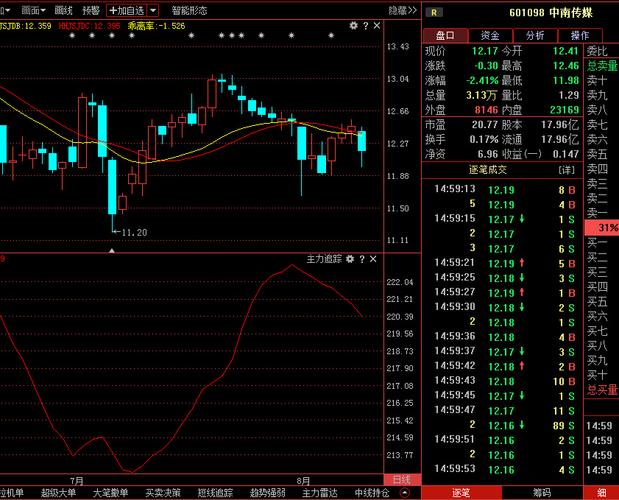Screen dimensions: 619x500
Task: Click the round up-arrow icon after 中线持仓
Action: (x=405, y=493)
